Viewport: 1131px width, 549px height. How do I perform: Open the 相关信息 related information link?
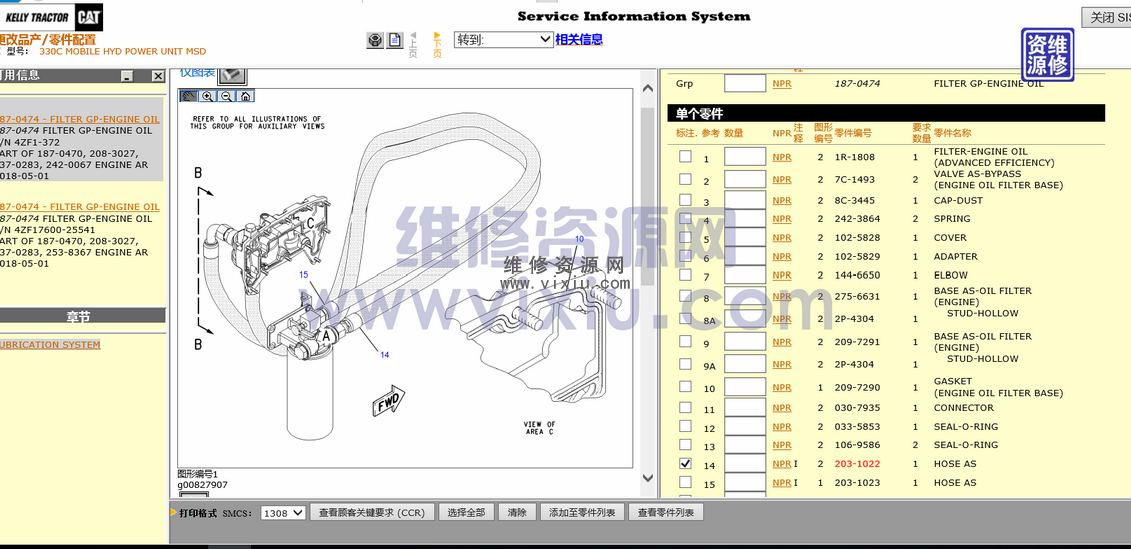[x=579, y=40]
